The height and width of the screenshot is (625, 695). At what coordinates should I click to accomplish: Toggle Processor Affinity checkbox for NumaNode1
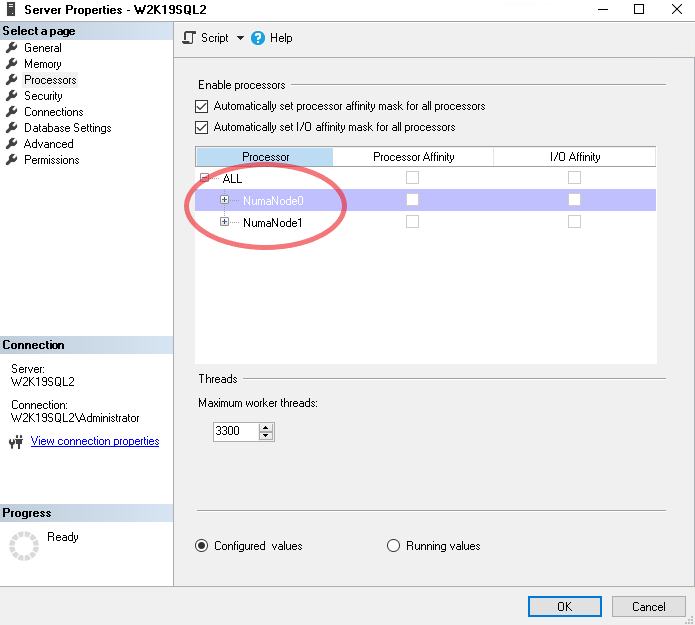click(412, 221)
